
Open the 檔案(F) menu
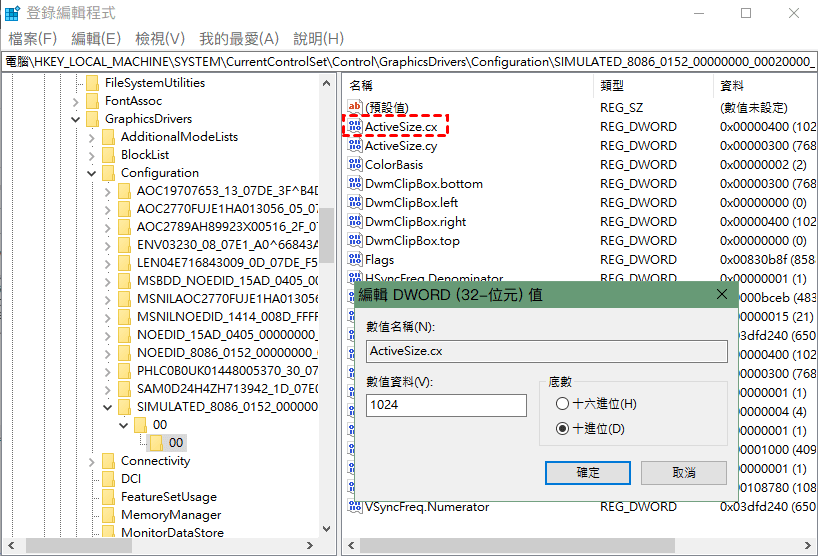coord(32,39)
